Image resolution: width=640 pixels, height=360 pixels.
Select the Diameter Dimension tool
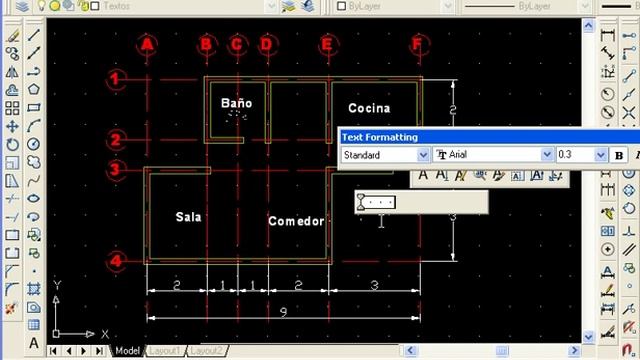[x=608, y=112]
